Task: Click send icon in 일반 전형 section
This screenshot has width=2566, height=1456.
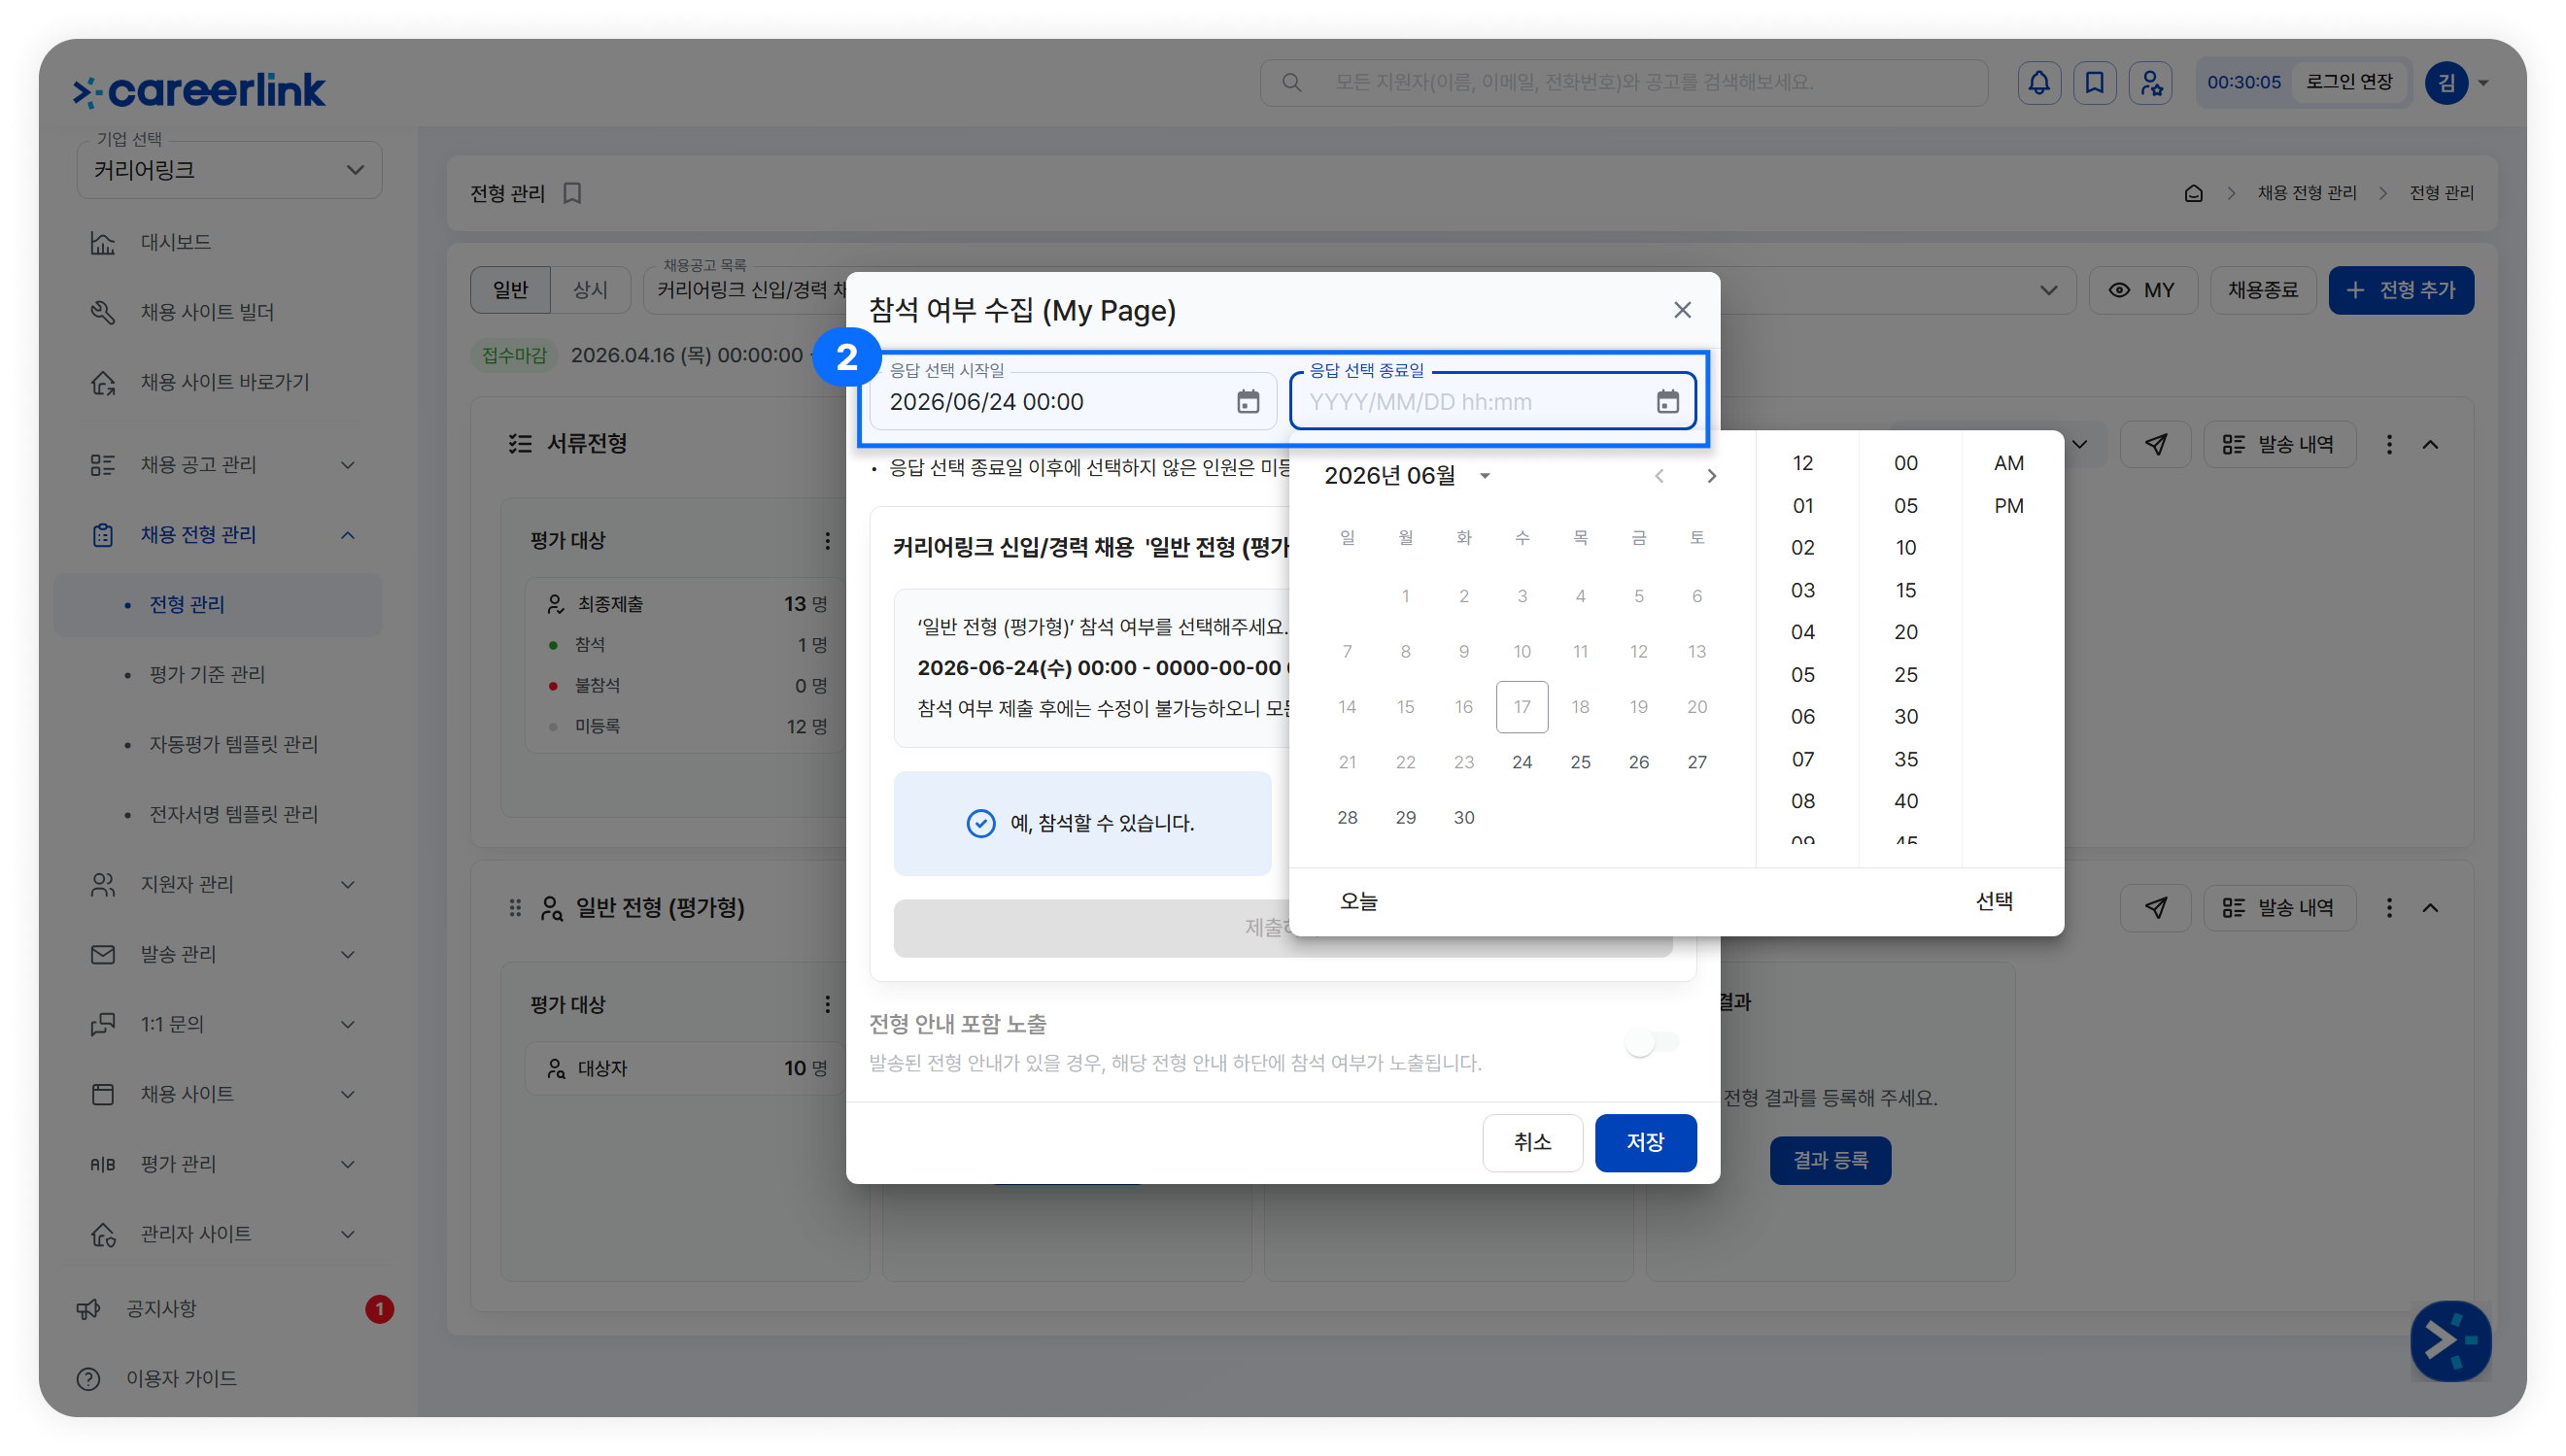Action: coord(2155,907)
